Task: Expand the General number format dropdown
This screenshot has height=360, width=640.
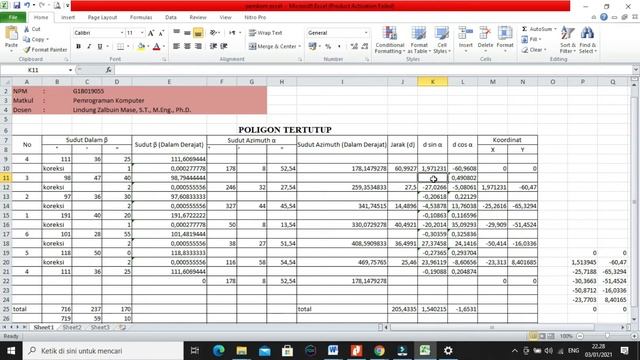Action: click(366, 33)
